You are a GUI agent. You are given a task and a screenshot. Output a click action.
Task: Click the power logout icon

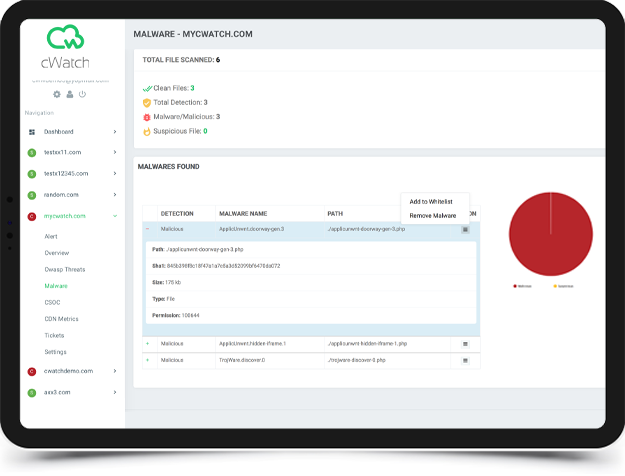tap(82, 94)
